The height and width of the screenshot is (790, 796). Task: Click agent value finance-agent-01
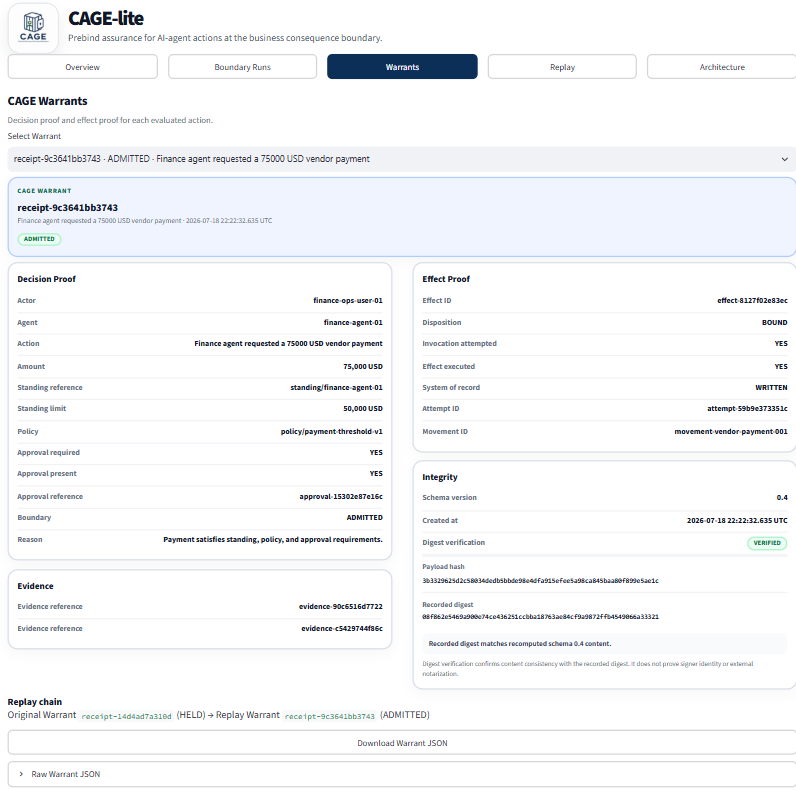coord(353,322)
